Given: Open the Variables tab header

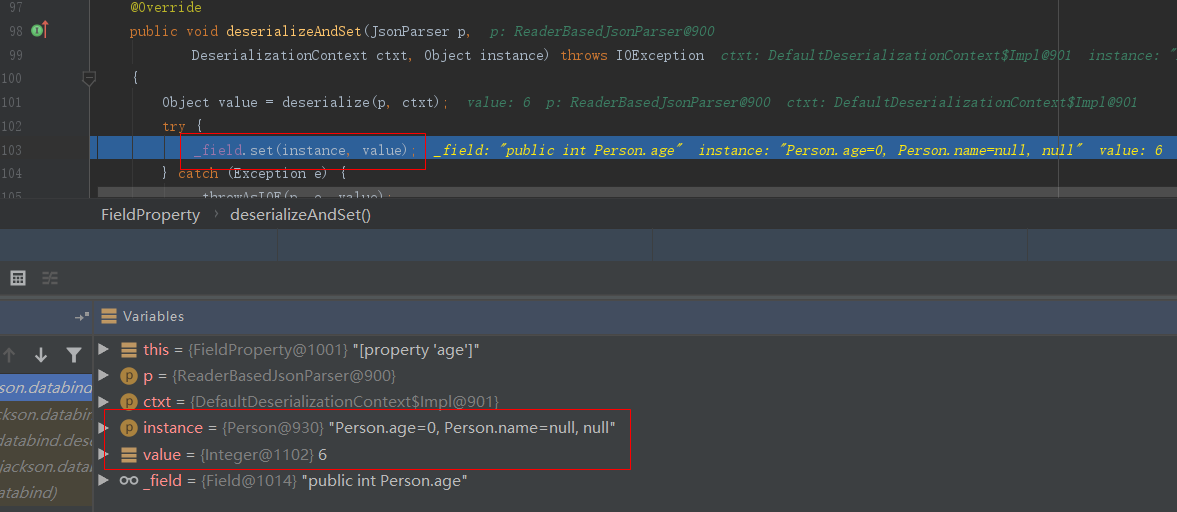Looking at the screenshot, I should (153, 316).
